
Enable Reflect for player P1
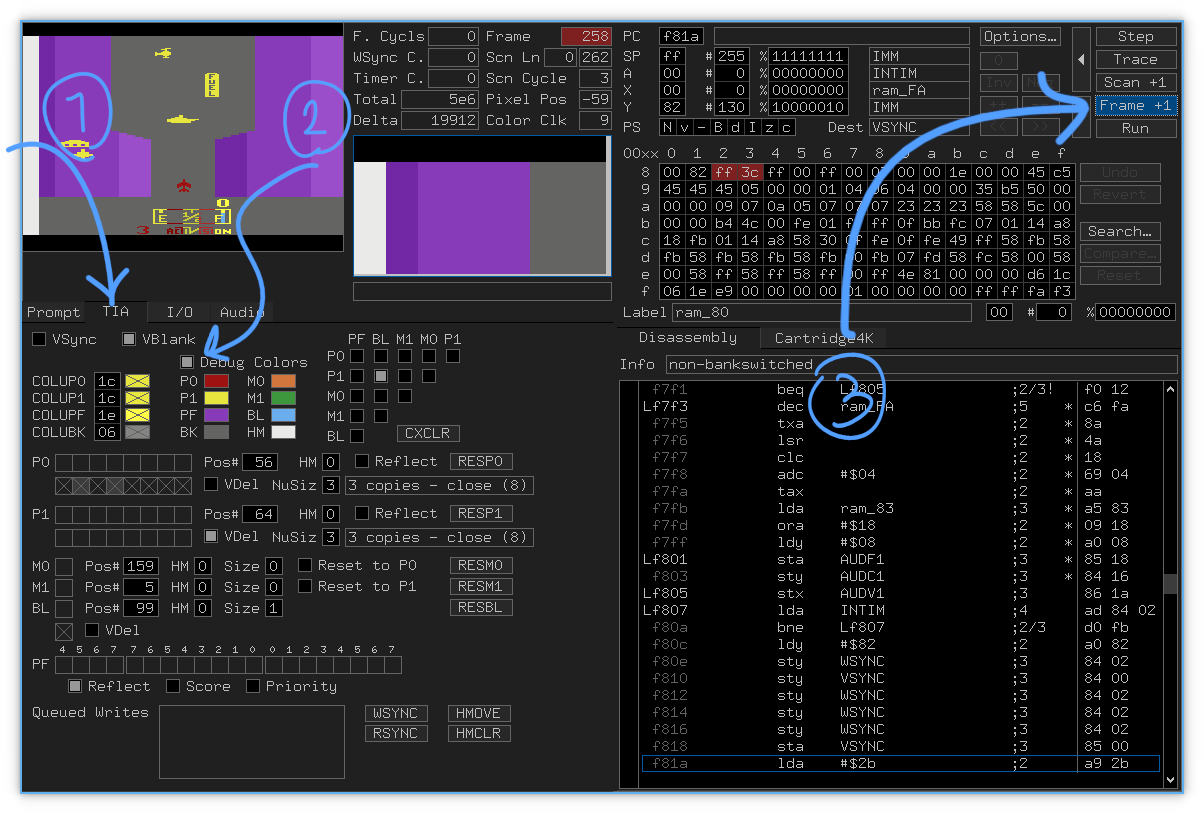[x=362, y=513]
